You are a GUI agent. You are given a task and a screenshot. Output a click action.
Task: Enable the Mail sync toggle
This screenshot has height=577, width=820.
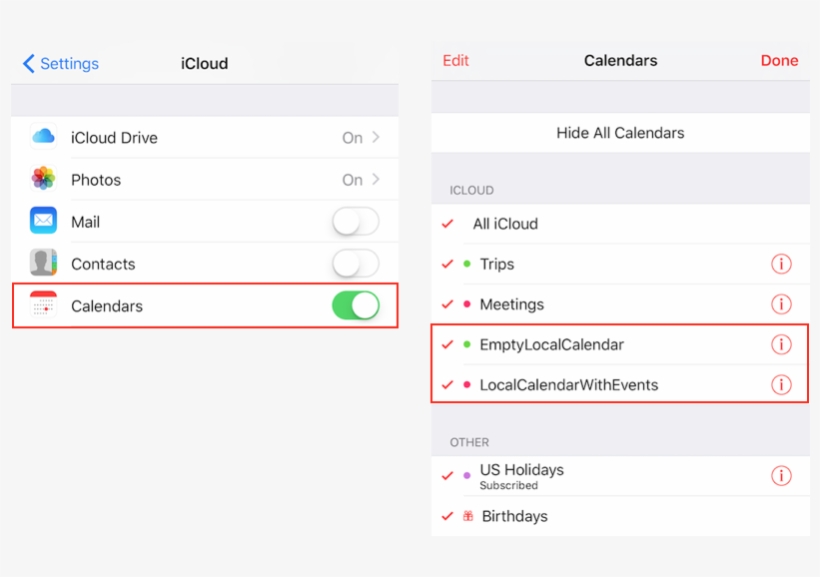(355, 221)
